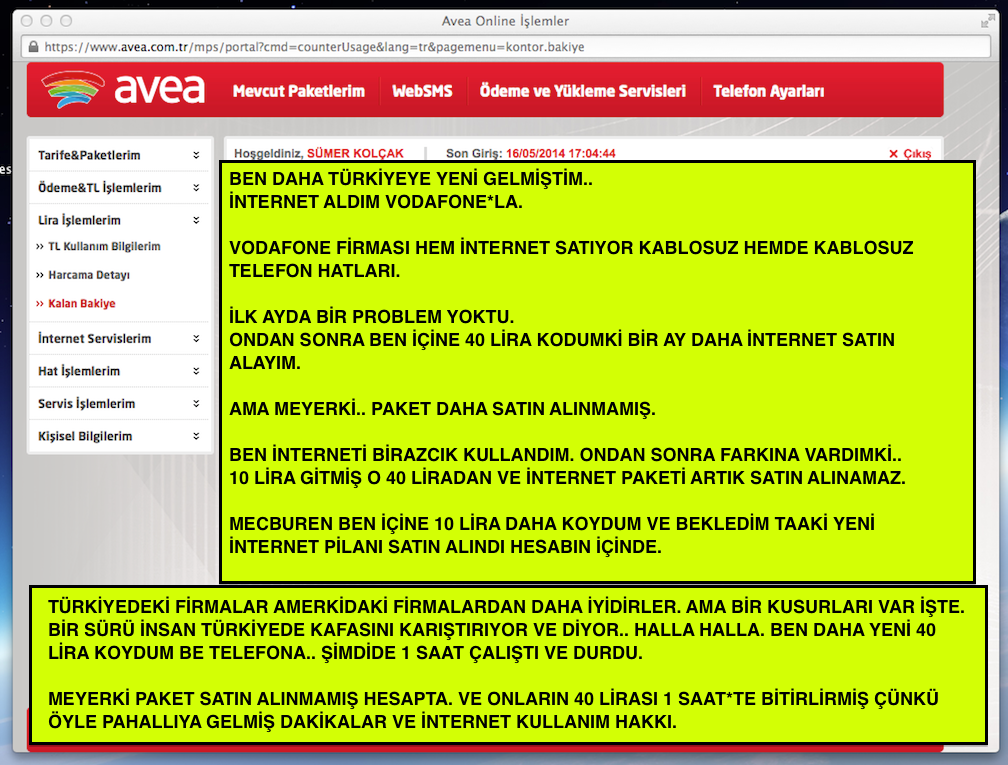
Task: Open Telefon Ayarları menu
Action: (x=769, y=91)
